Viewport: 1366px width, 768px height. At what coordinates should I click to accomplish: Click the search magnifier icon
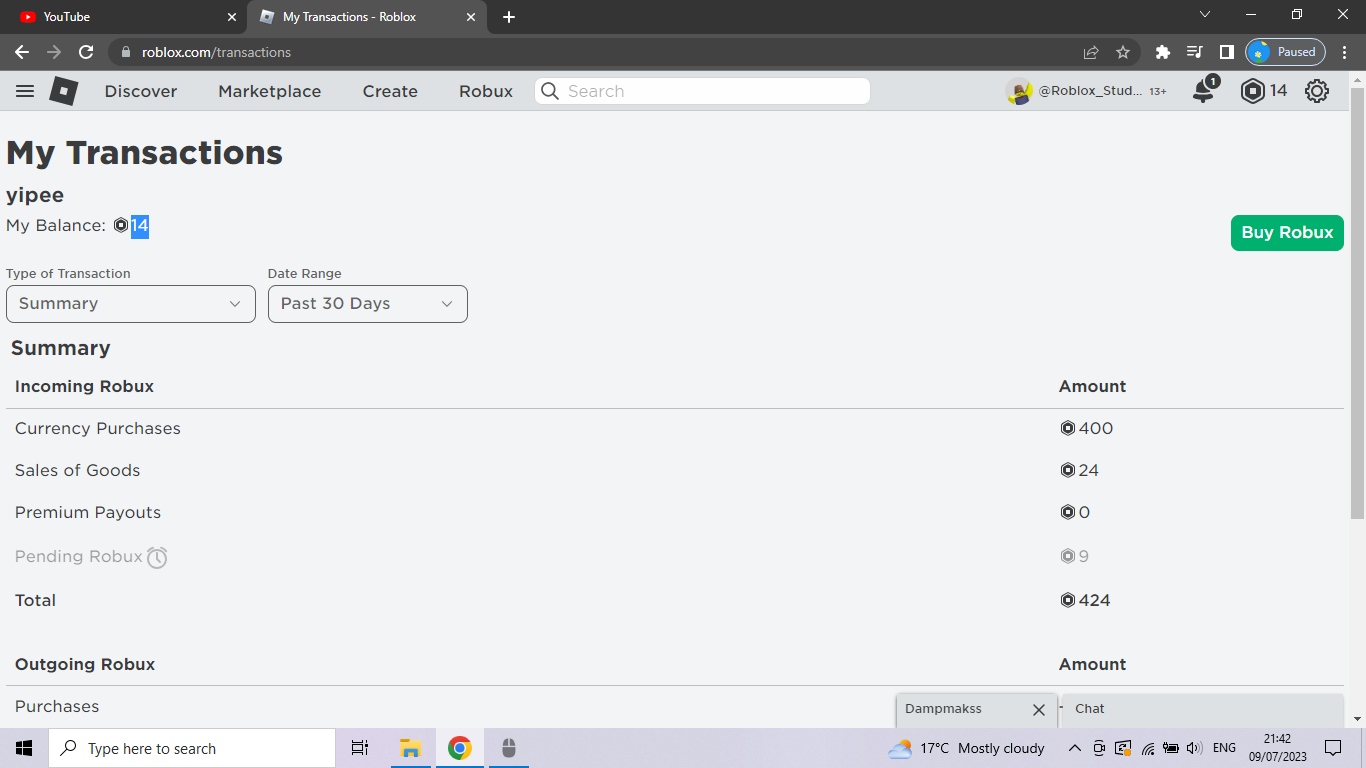pos(549,91)
